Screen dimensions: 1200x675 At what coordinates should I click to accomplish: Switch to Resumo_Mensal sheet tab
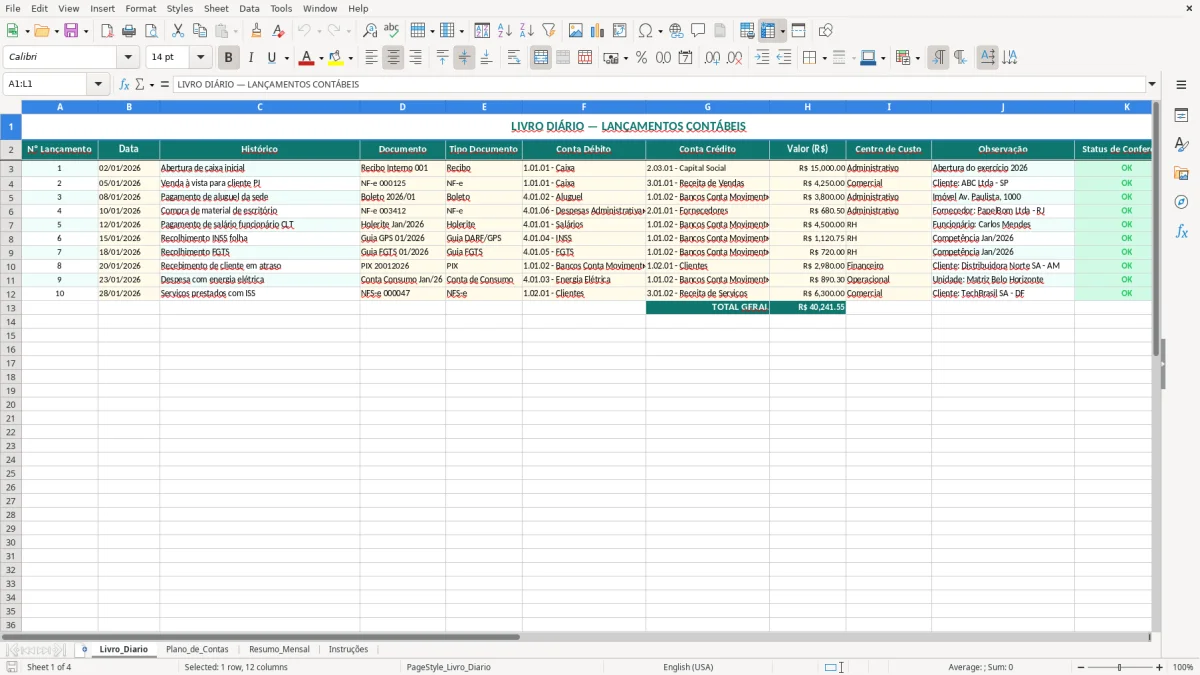click(279, 649)
